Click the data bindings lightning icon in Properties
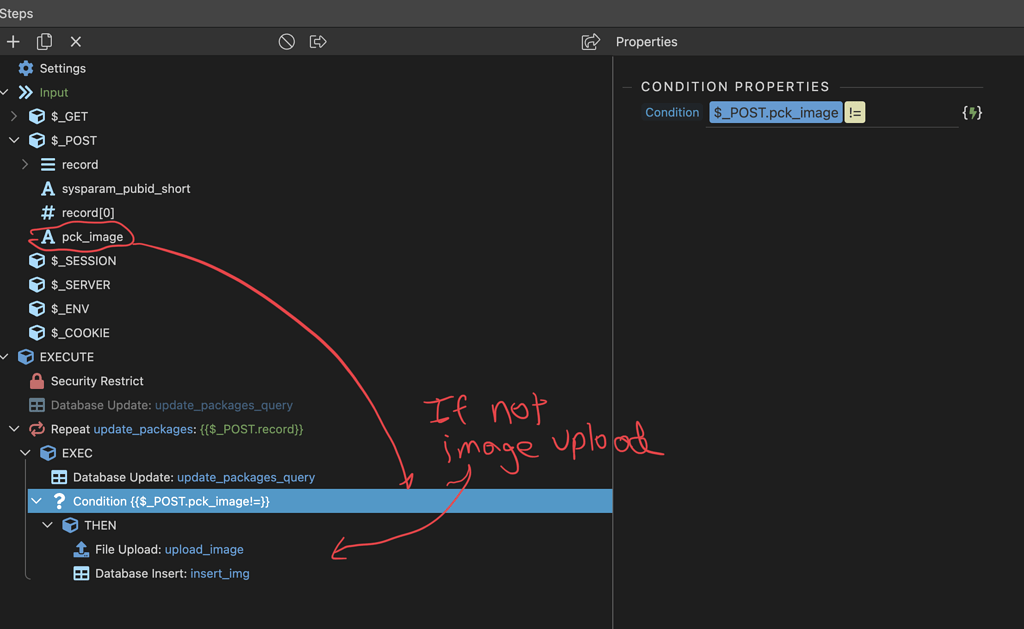The width and height of the screenshot is (1024, 629). (971, 112)
